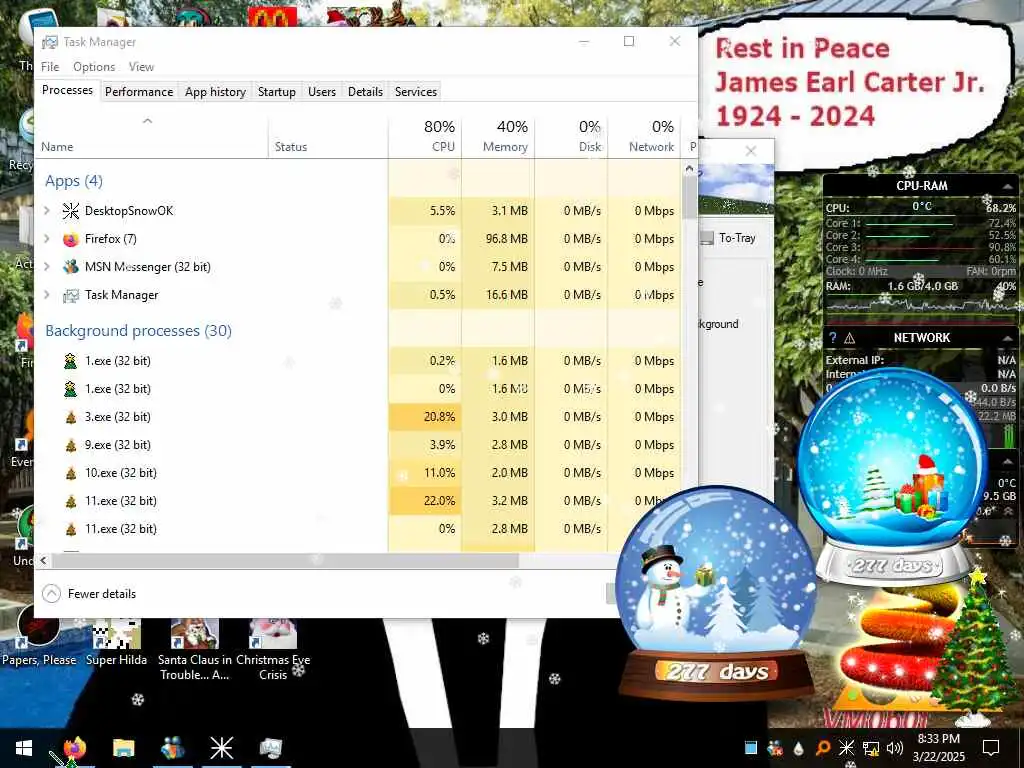
Task: Click Fewer details button
Action: coord(89,594)
